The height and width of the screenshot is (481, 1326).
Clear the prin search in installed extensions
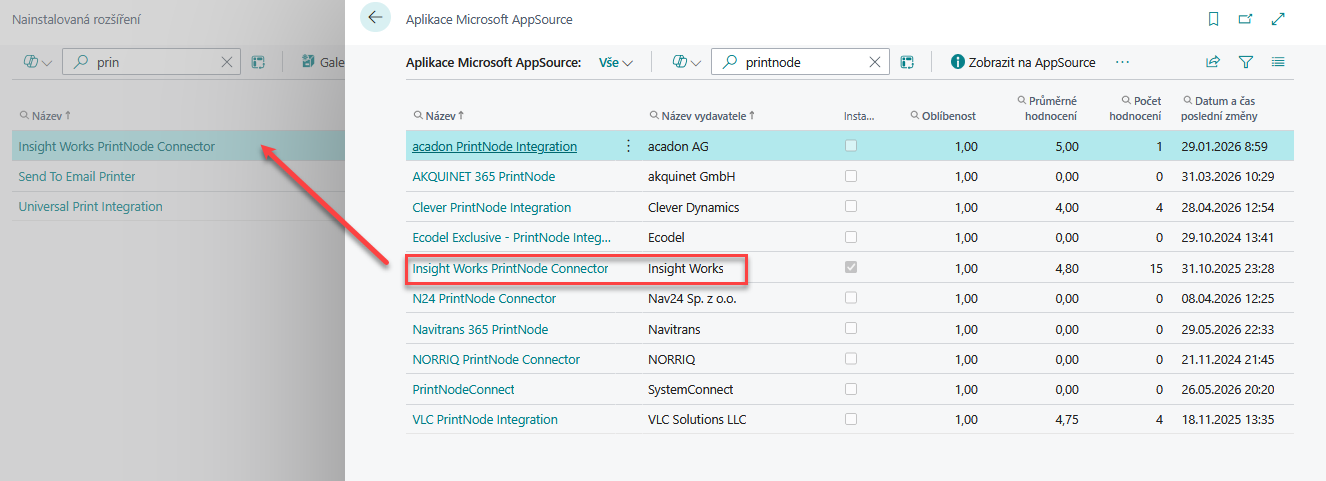click(227, 62)
